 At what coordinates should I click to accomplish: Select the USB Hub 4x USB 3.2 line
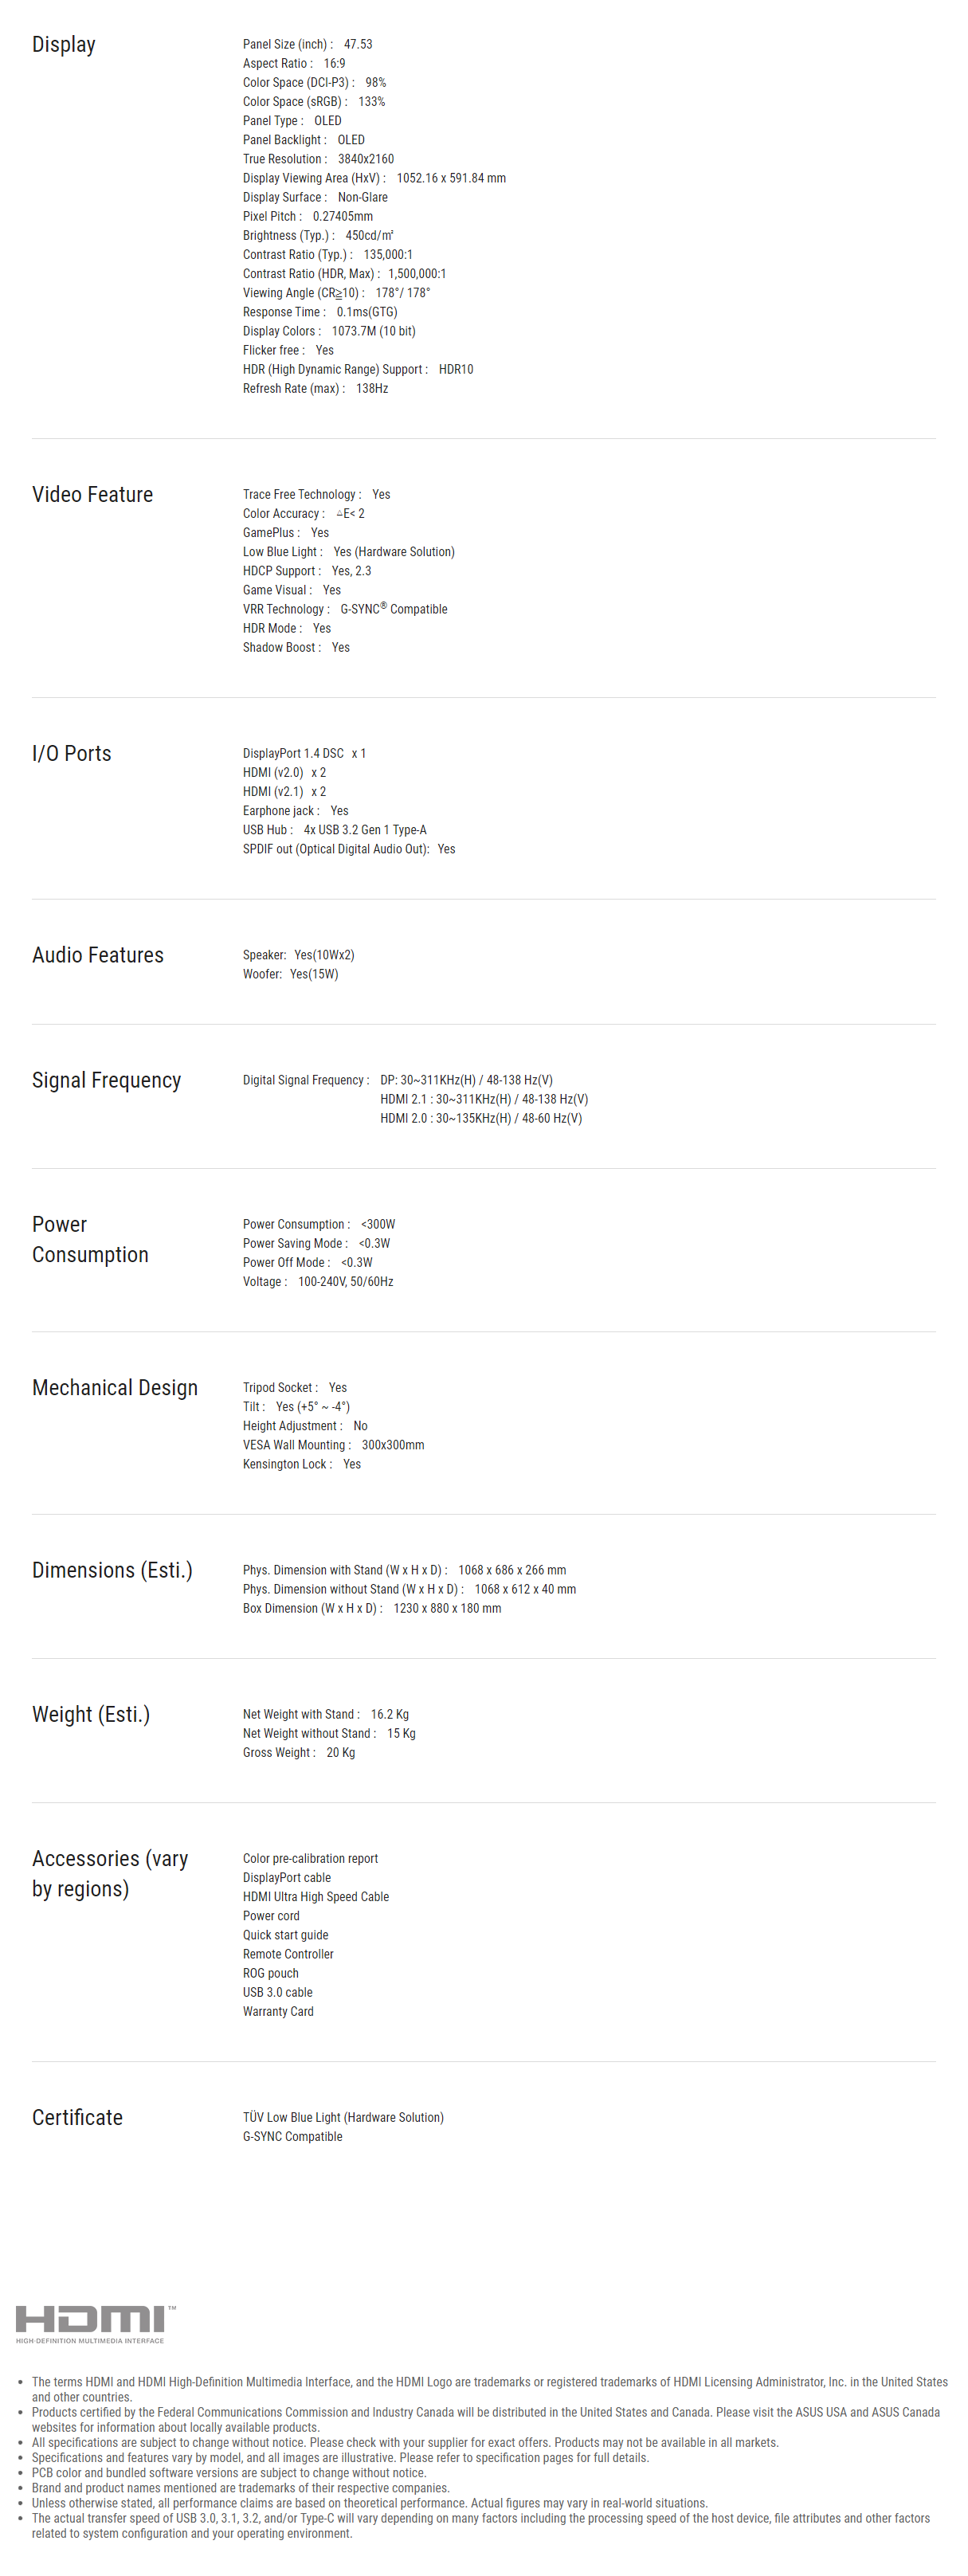(x=335, y=830)
